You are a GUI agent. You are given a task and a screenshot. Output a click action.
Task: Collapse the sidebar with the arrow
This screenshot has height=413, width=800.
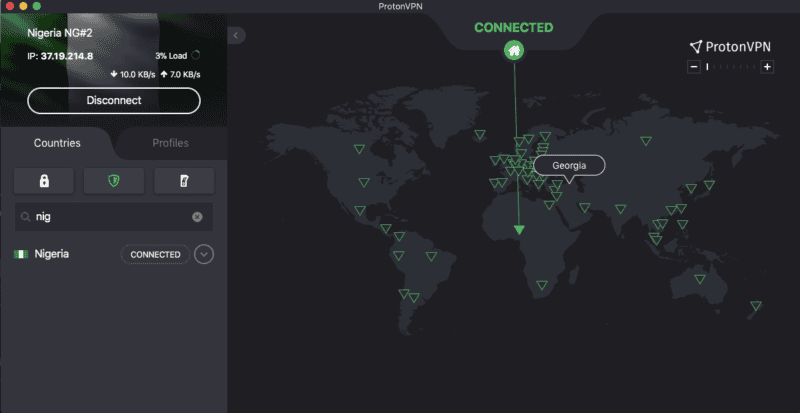236,35
